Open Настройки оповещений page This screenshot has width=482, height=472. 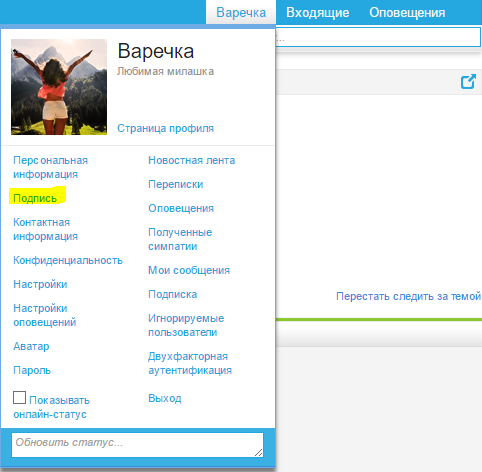click(x=45, y=315)
